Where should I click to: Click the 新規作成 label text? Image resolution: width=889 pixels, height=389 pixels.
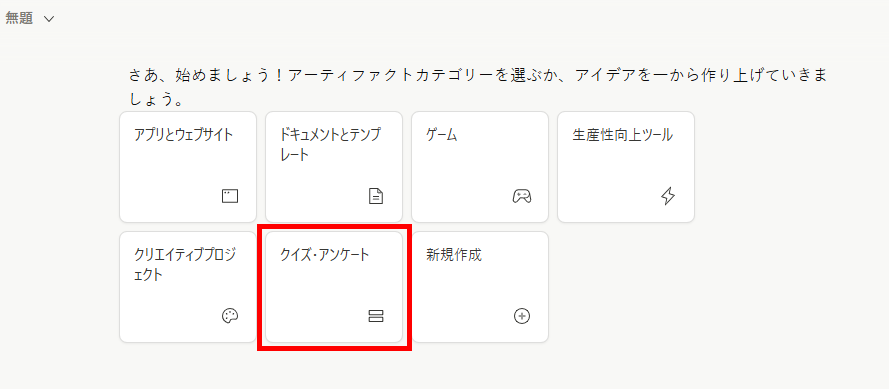[454, 255]
